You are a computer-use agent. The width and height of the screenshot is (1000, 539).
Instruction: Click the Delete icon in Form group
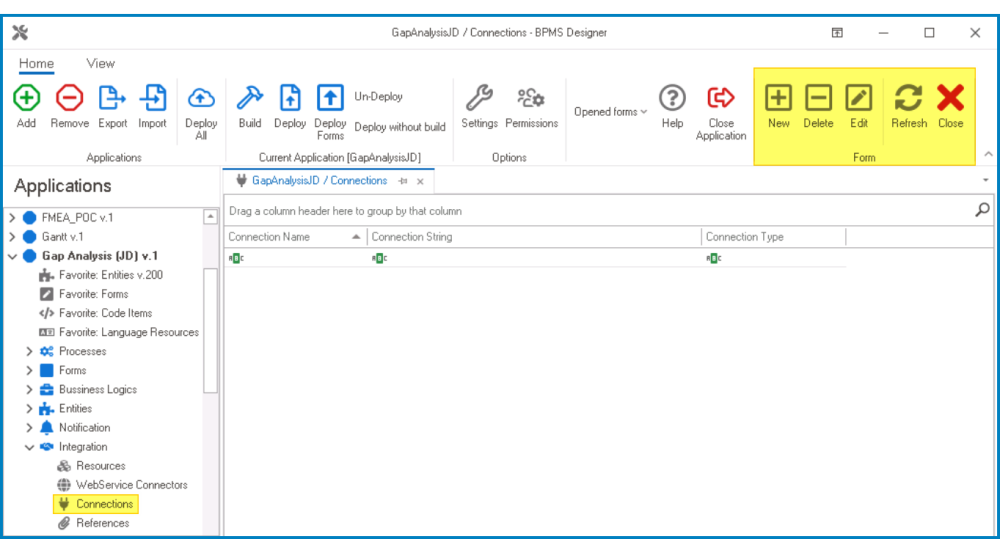click(818, 98)
